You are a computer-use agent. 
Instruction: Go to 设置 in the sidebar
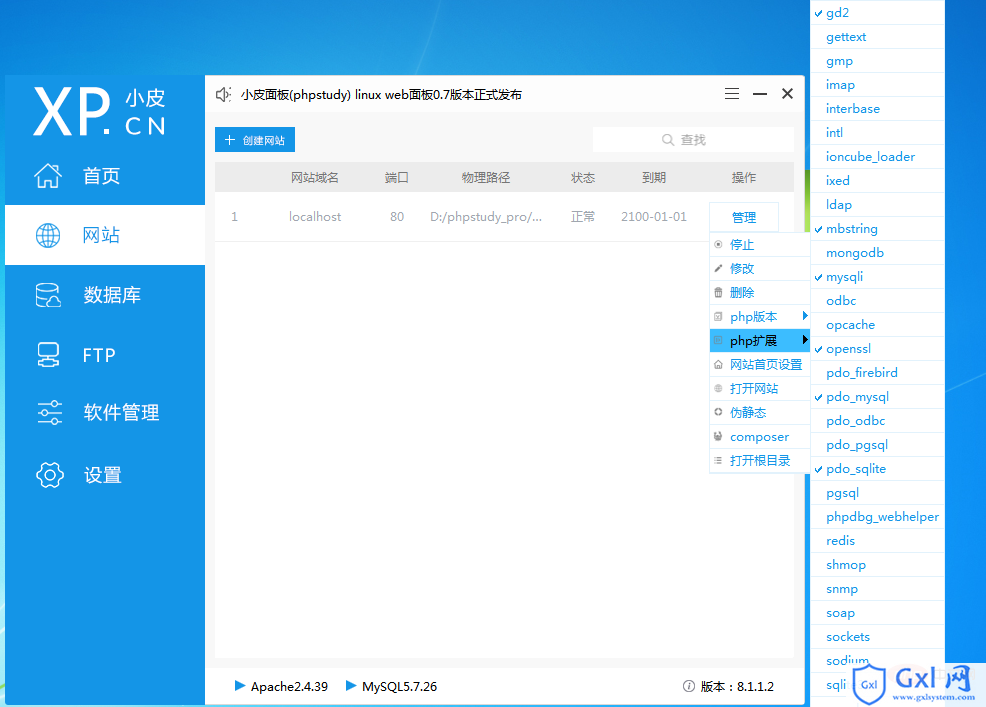tap(105, 475)
